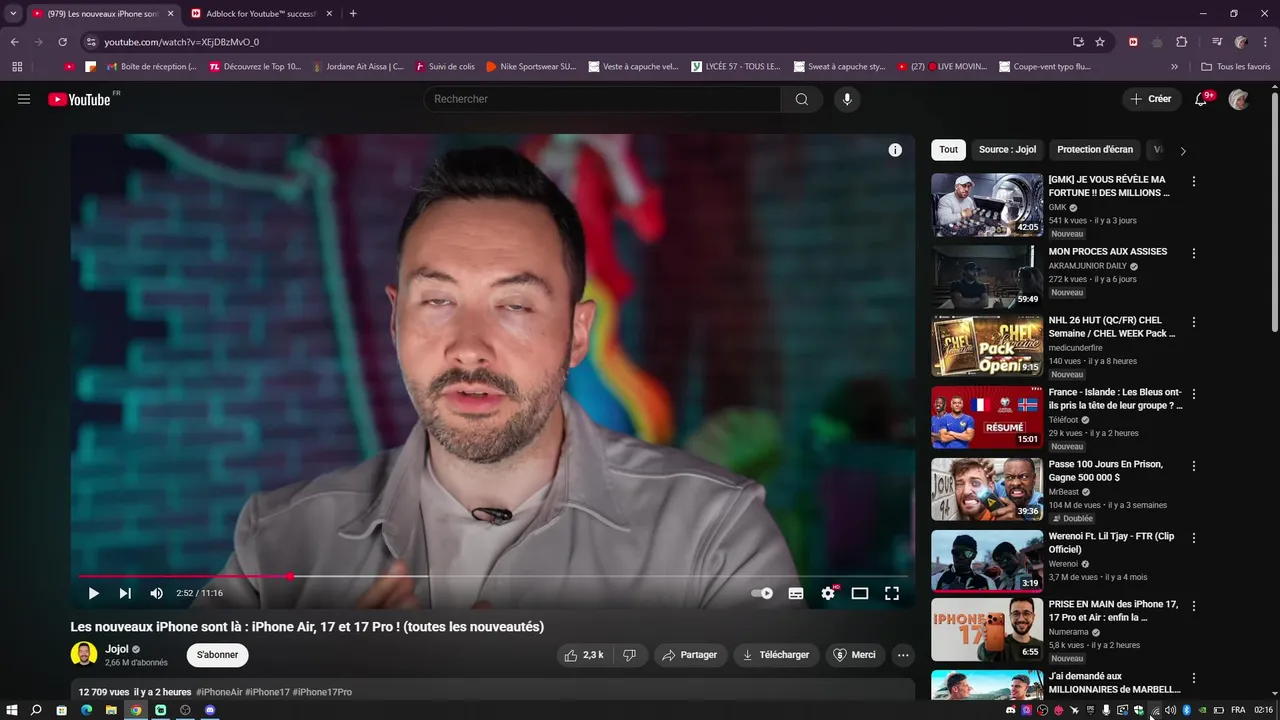This screenshot has width=1280, height=720.
Task: Open Discord from the taskbar
Action: click(x=210, y=710)
